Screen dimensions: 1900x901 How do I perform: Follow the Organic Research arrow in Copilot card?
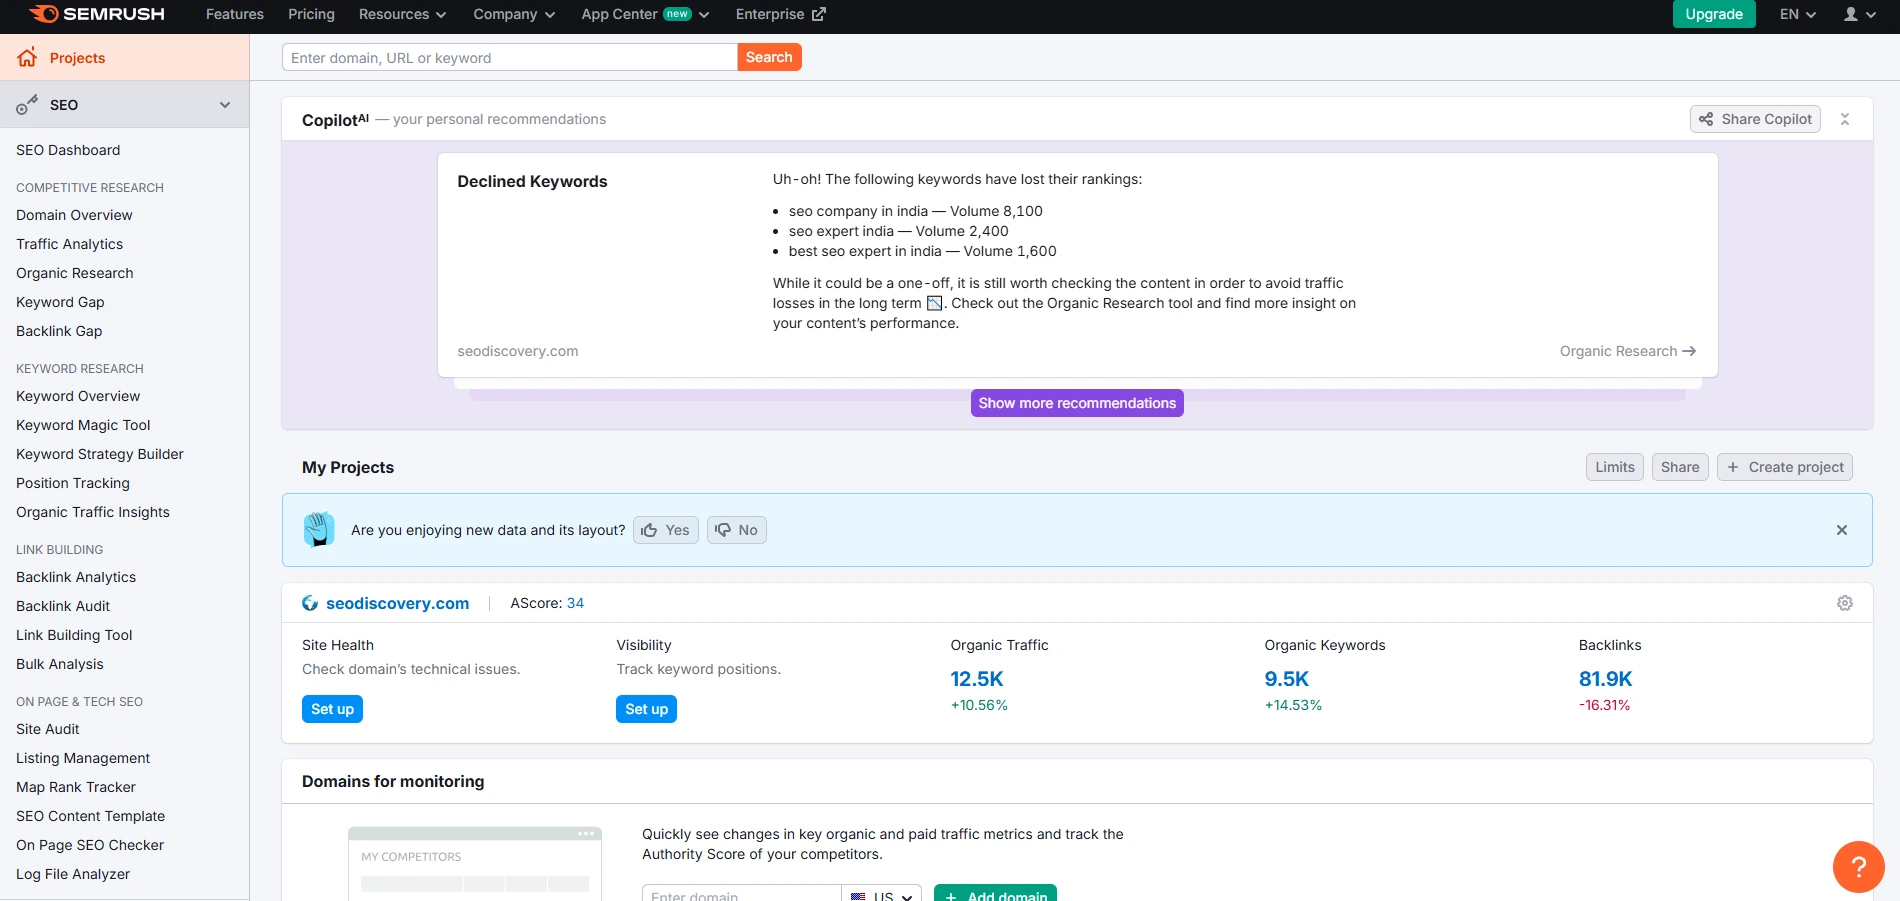[1690, 351]
